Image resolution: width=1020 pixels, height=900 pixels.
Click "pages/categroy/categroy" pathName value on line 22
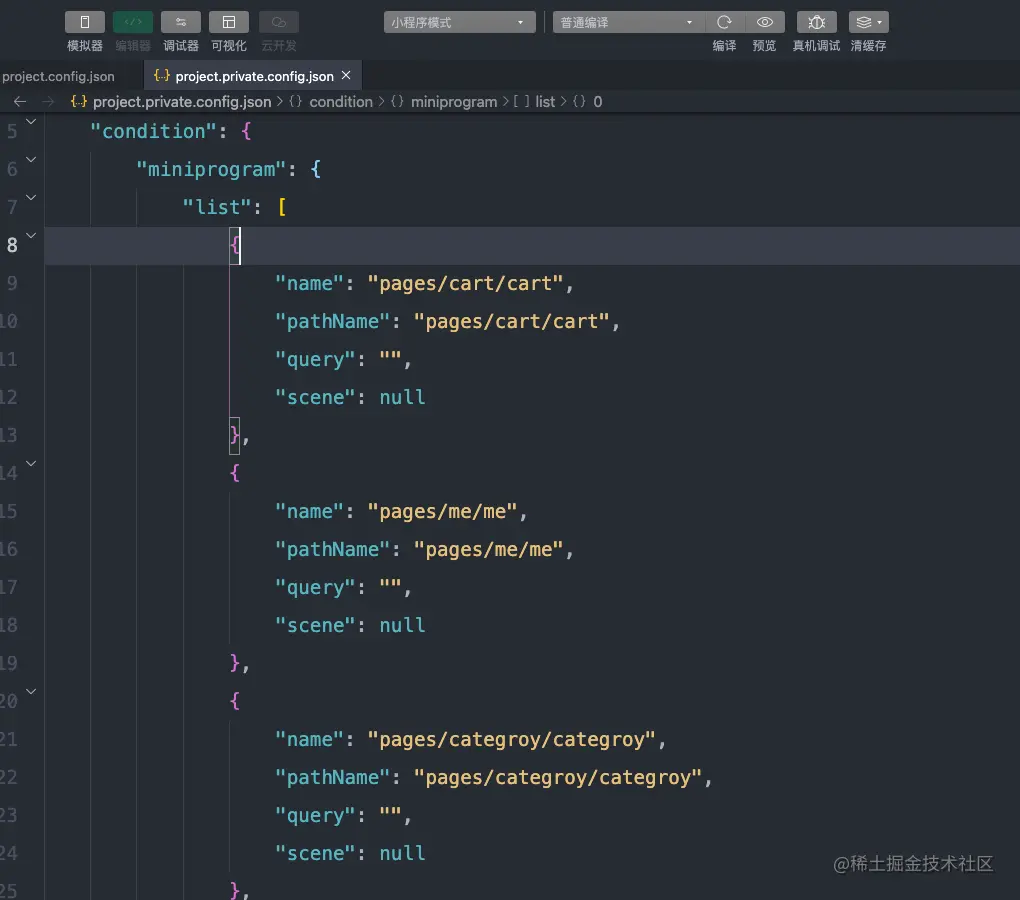tap(558, 778)
